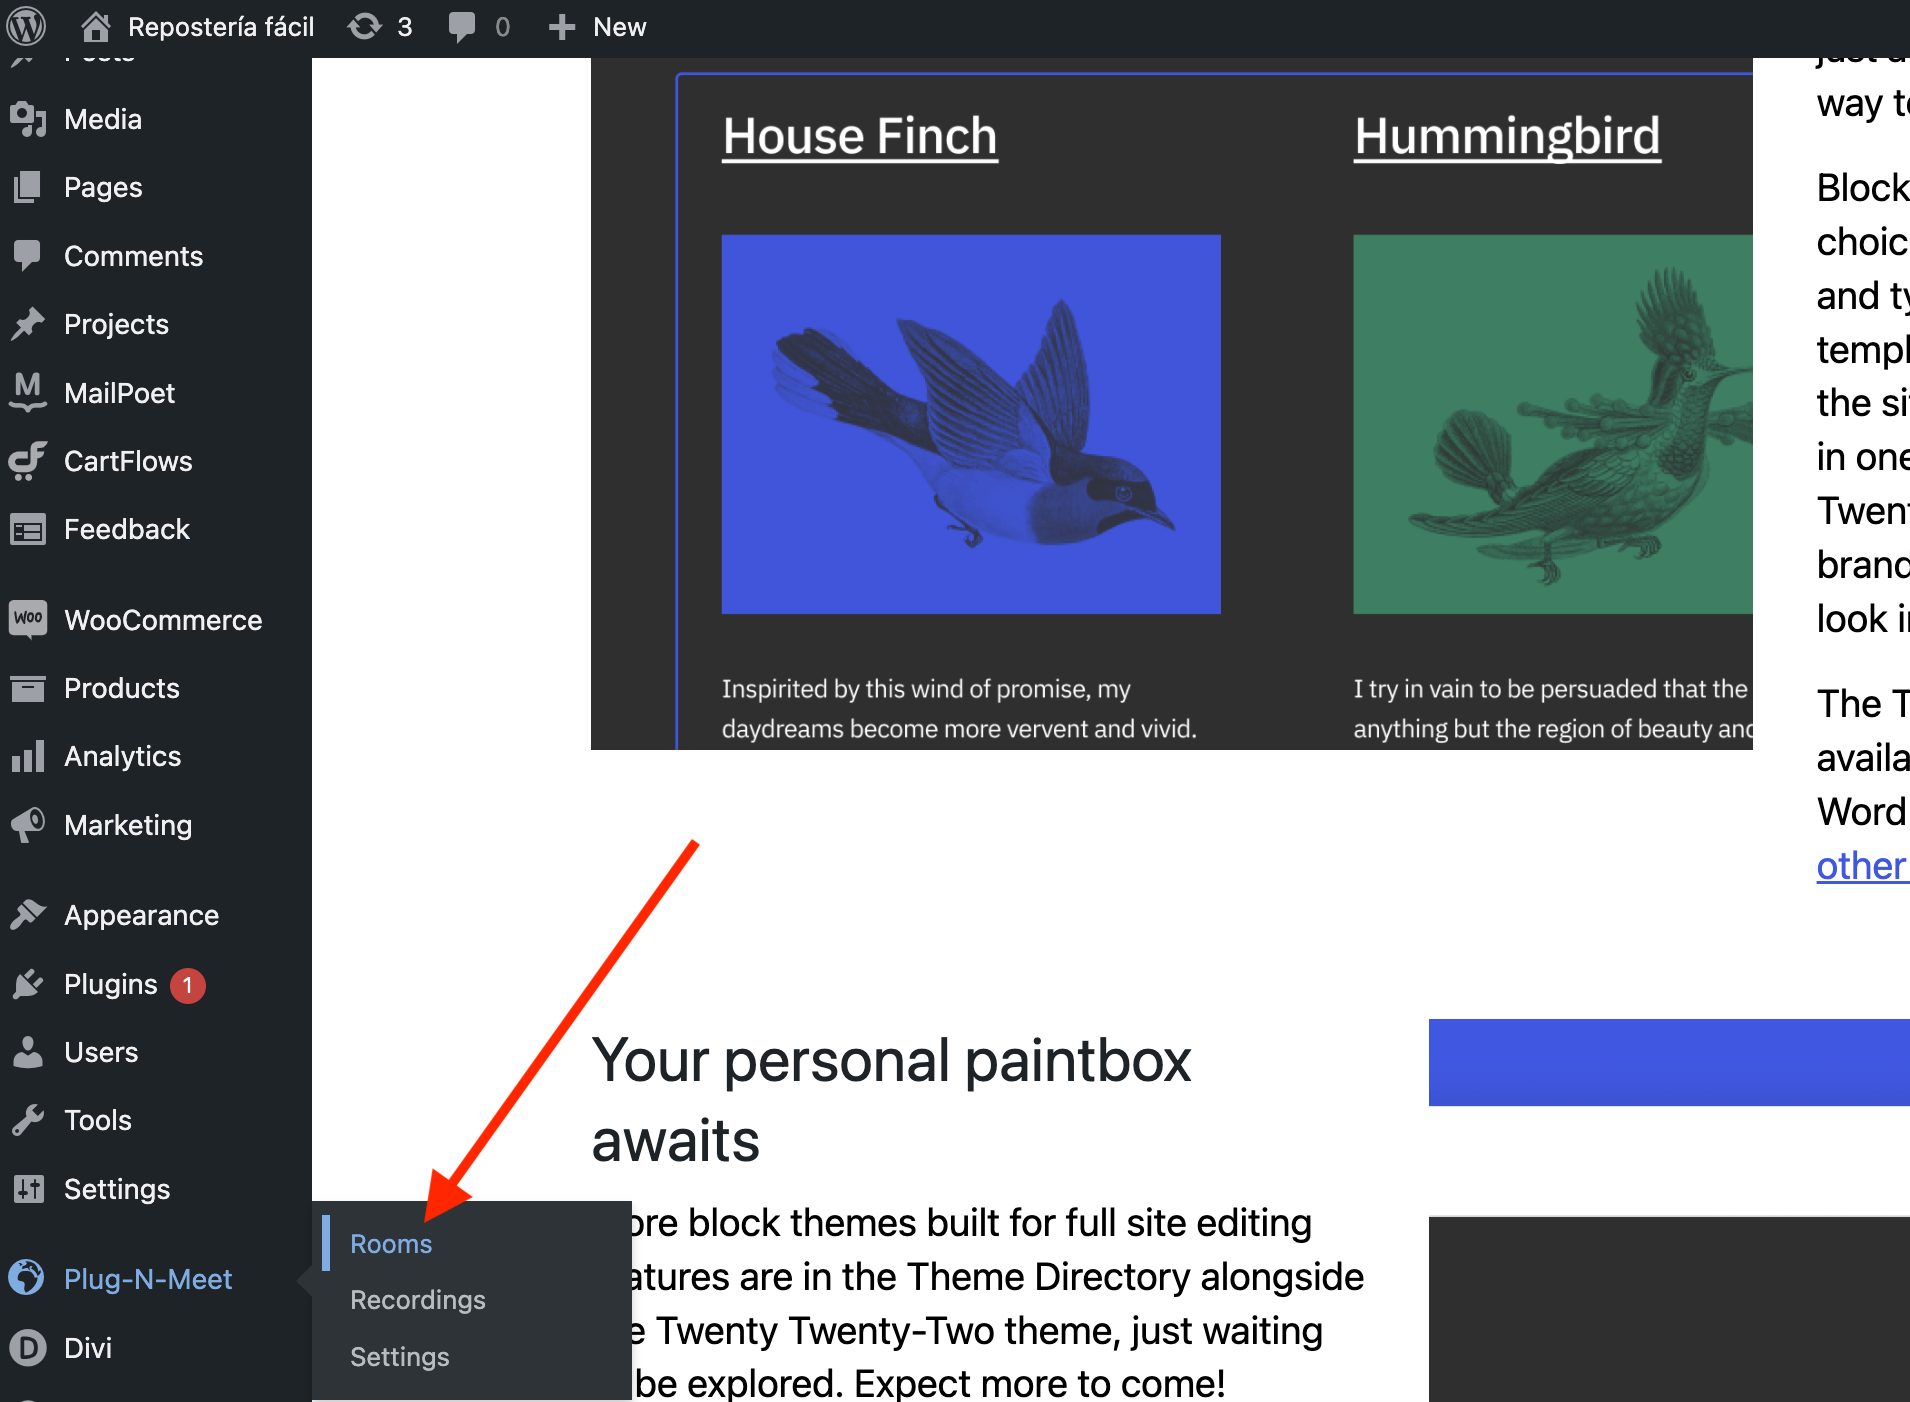
Task: Click the home icon beside Repostería fácil
Action: click(x=95, y=27)
